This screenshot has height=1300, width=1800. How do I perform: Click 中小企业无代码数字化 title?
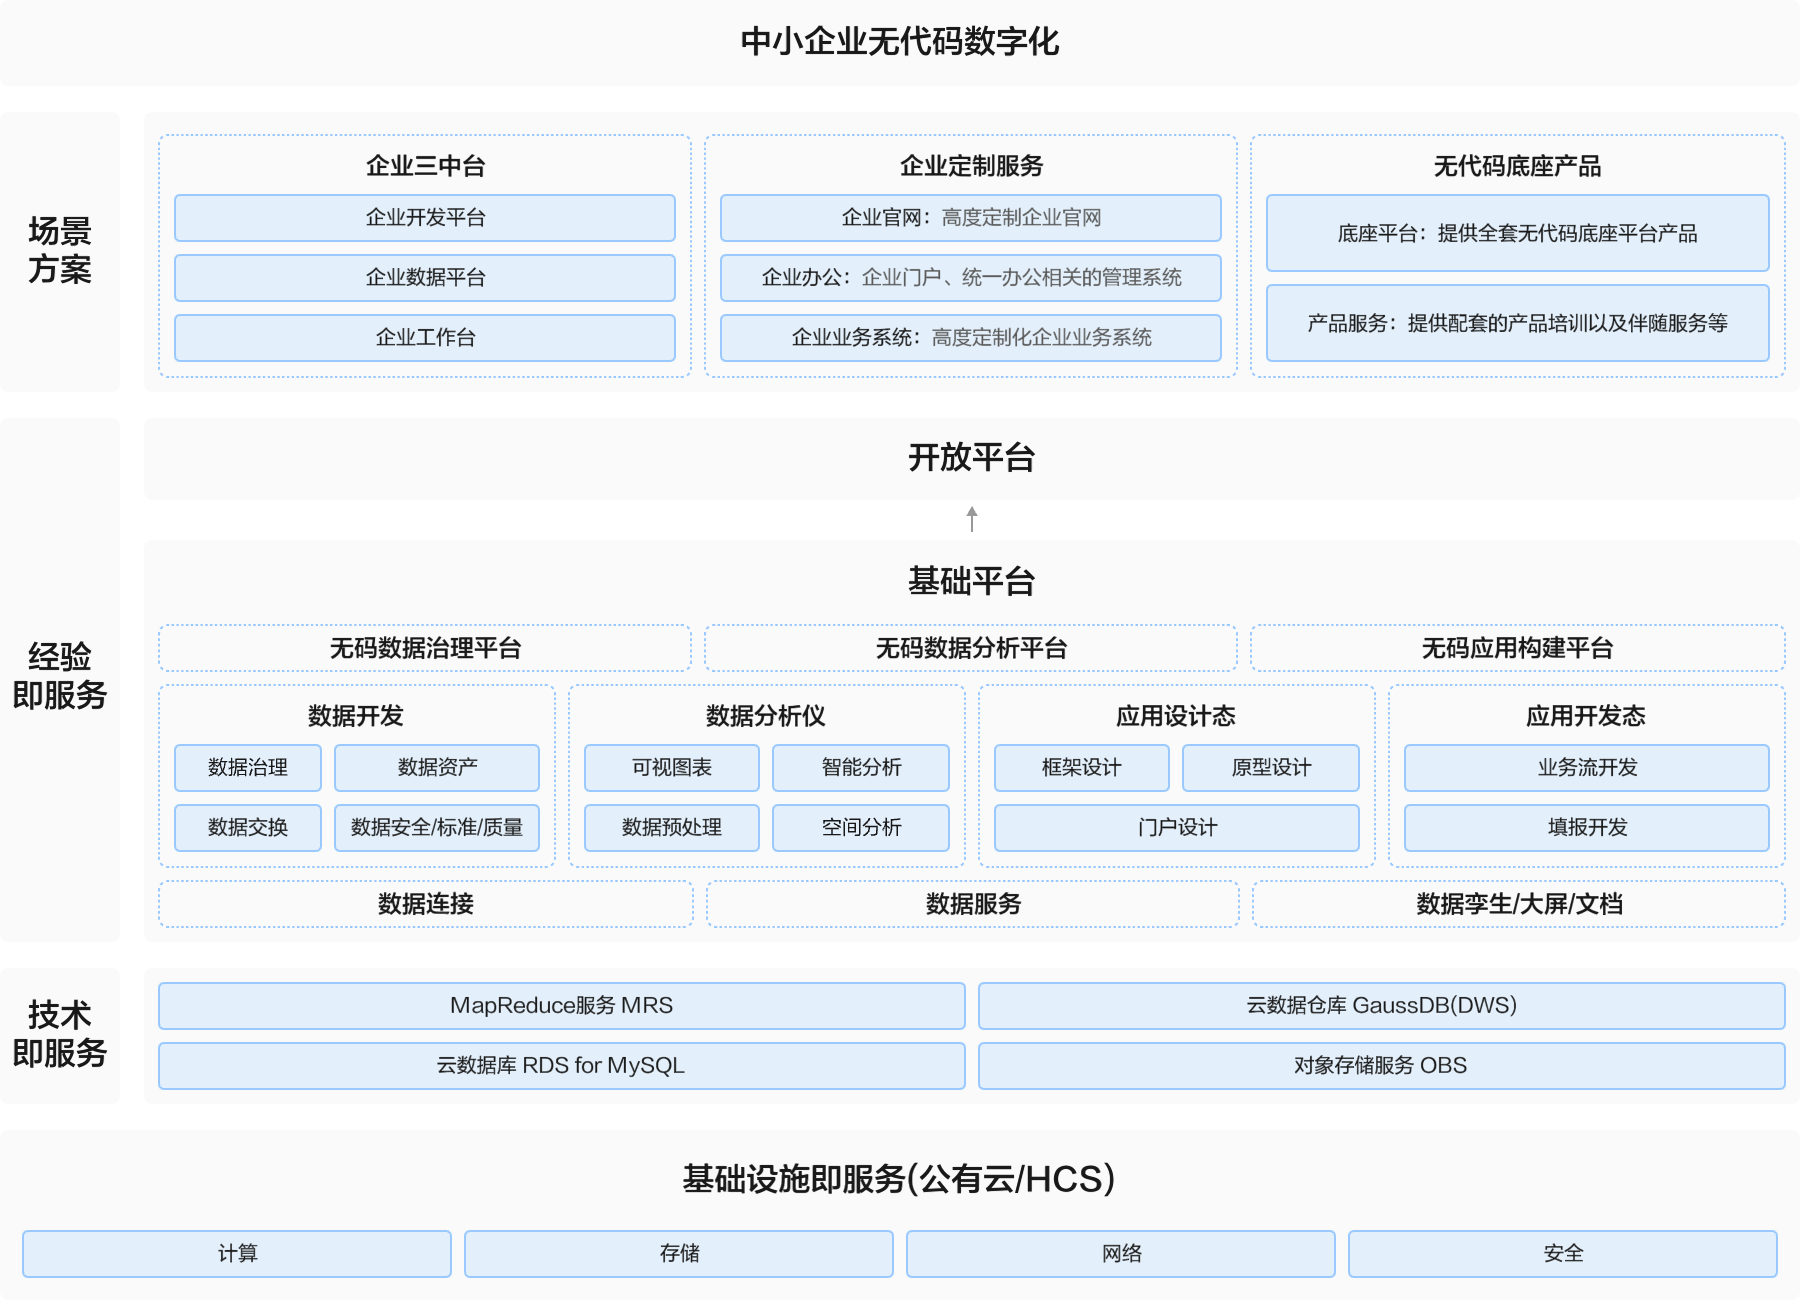click(900, 42)
